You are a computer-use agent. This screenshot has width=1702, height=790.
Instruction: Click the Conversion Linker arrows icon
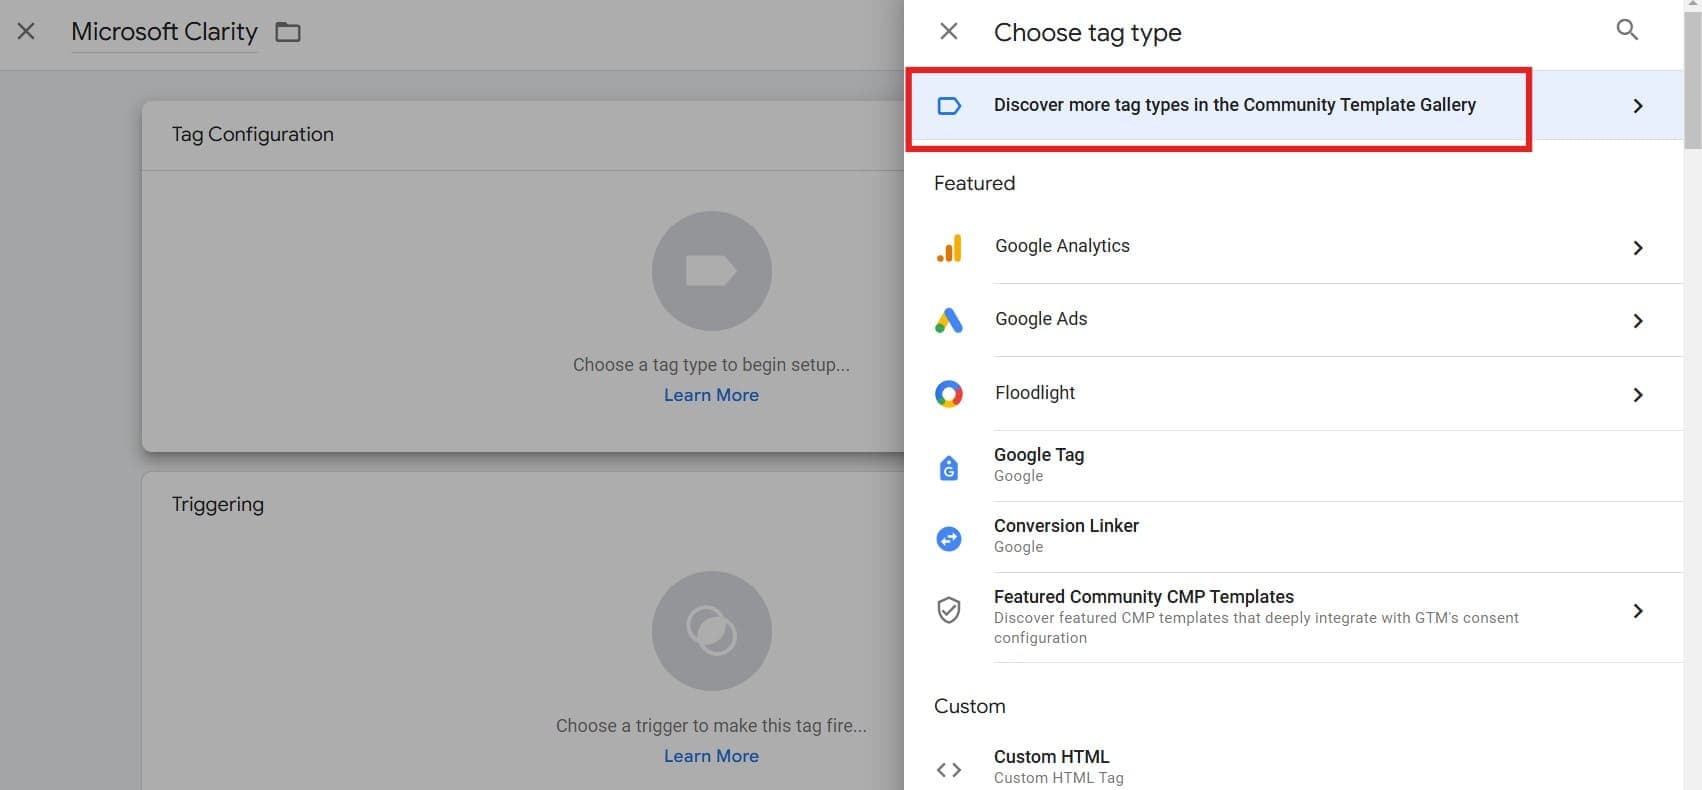pyautogui.click(x=949, y=538)
